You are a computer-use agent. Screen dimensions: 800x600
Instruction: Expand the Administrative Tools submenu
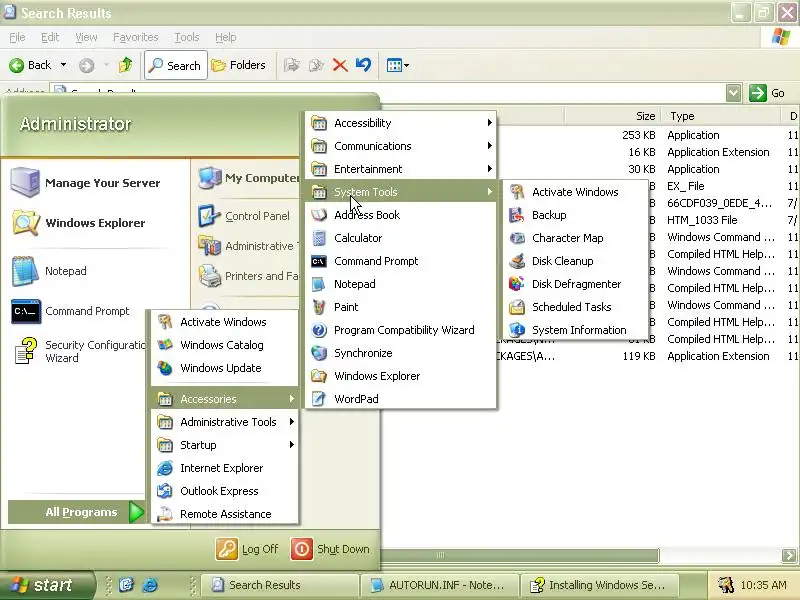[x=225, y=422]
